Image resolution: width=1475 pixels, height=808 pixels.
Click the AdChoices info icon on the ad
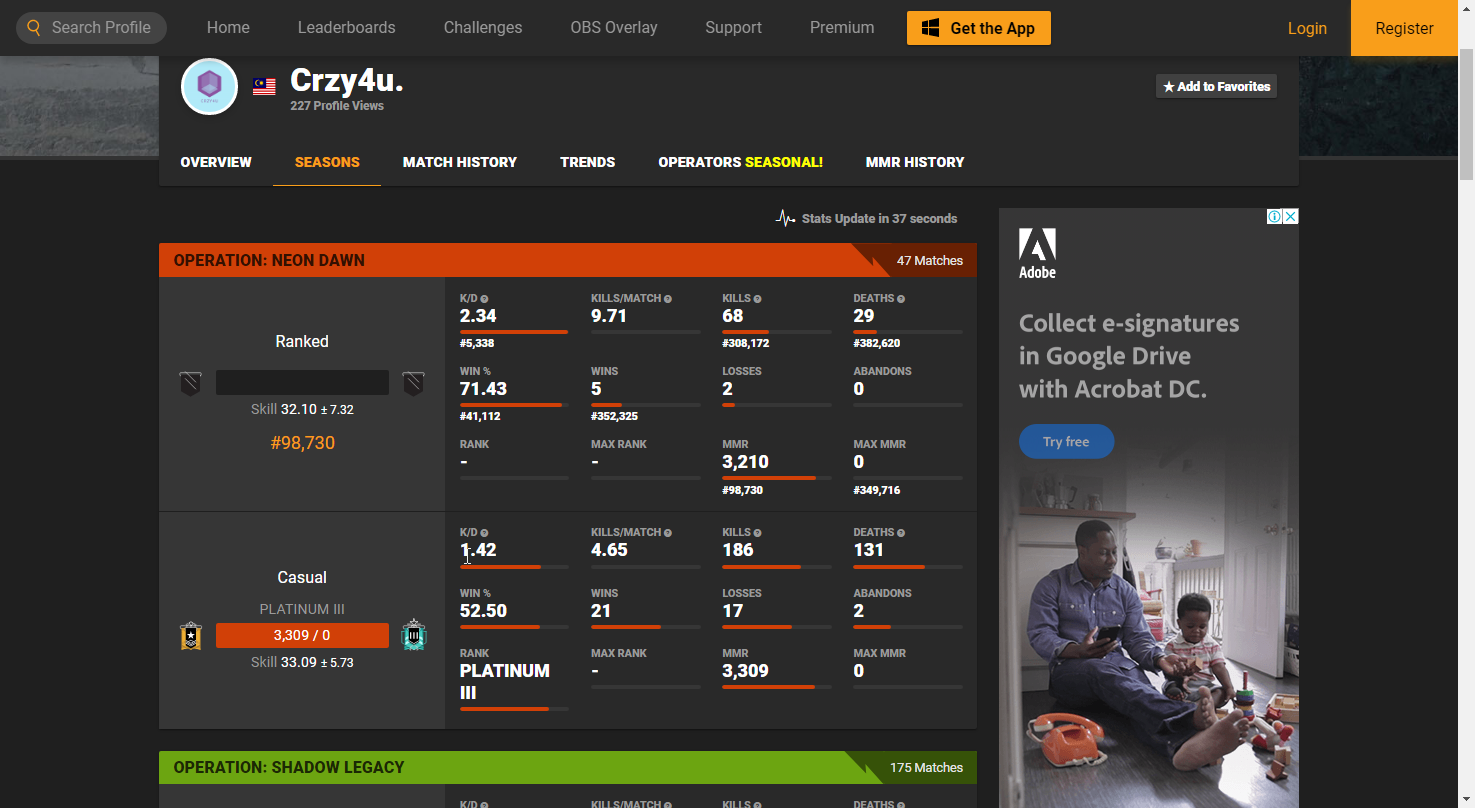tap(1275, 217)
